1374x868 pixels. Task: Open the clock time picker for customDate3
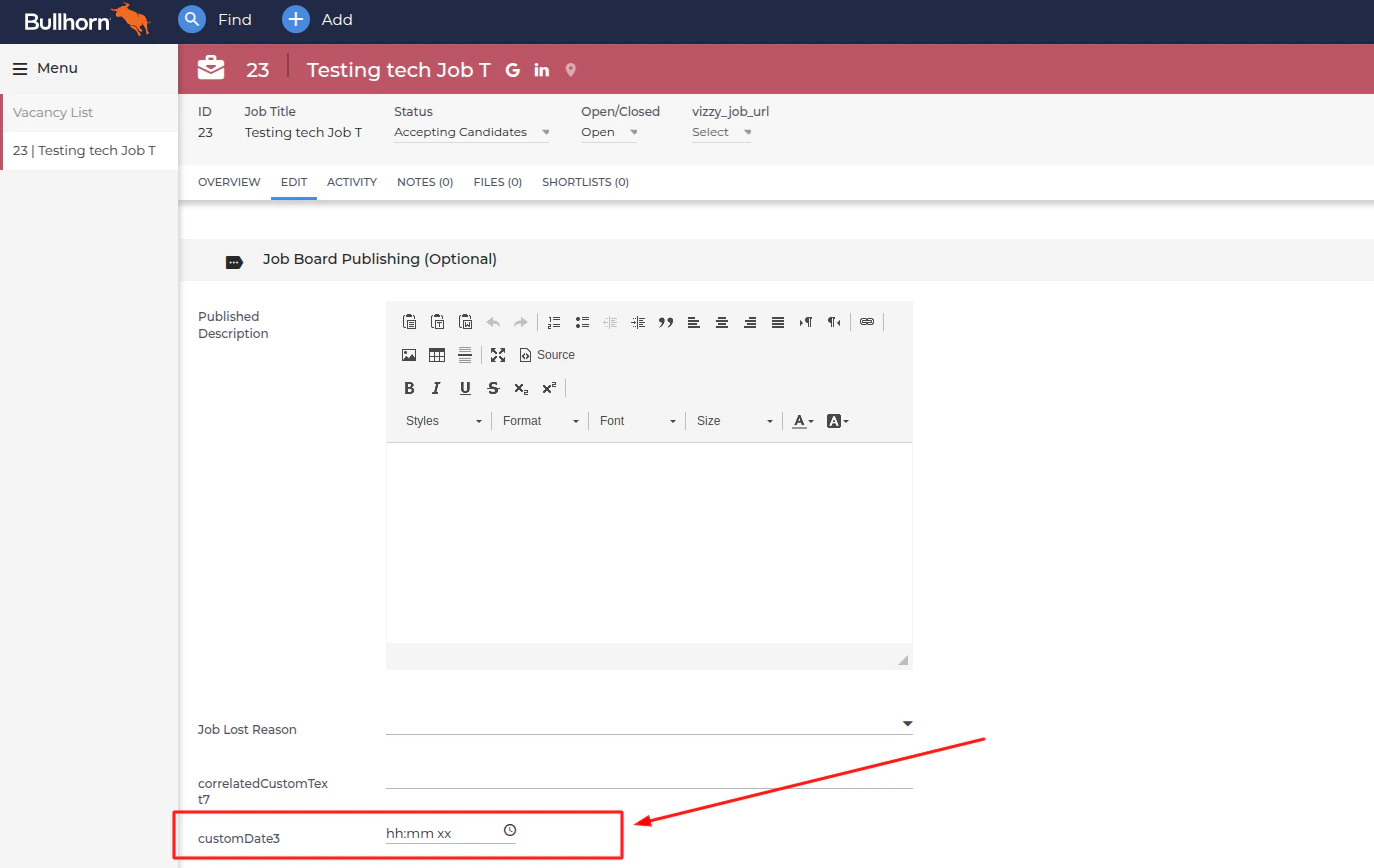pos(510,830)
